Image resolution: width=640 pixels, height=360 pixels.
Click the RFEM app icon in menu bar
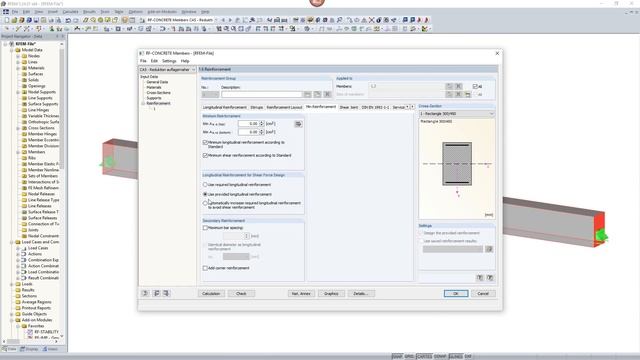click(x=6, y=12)
